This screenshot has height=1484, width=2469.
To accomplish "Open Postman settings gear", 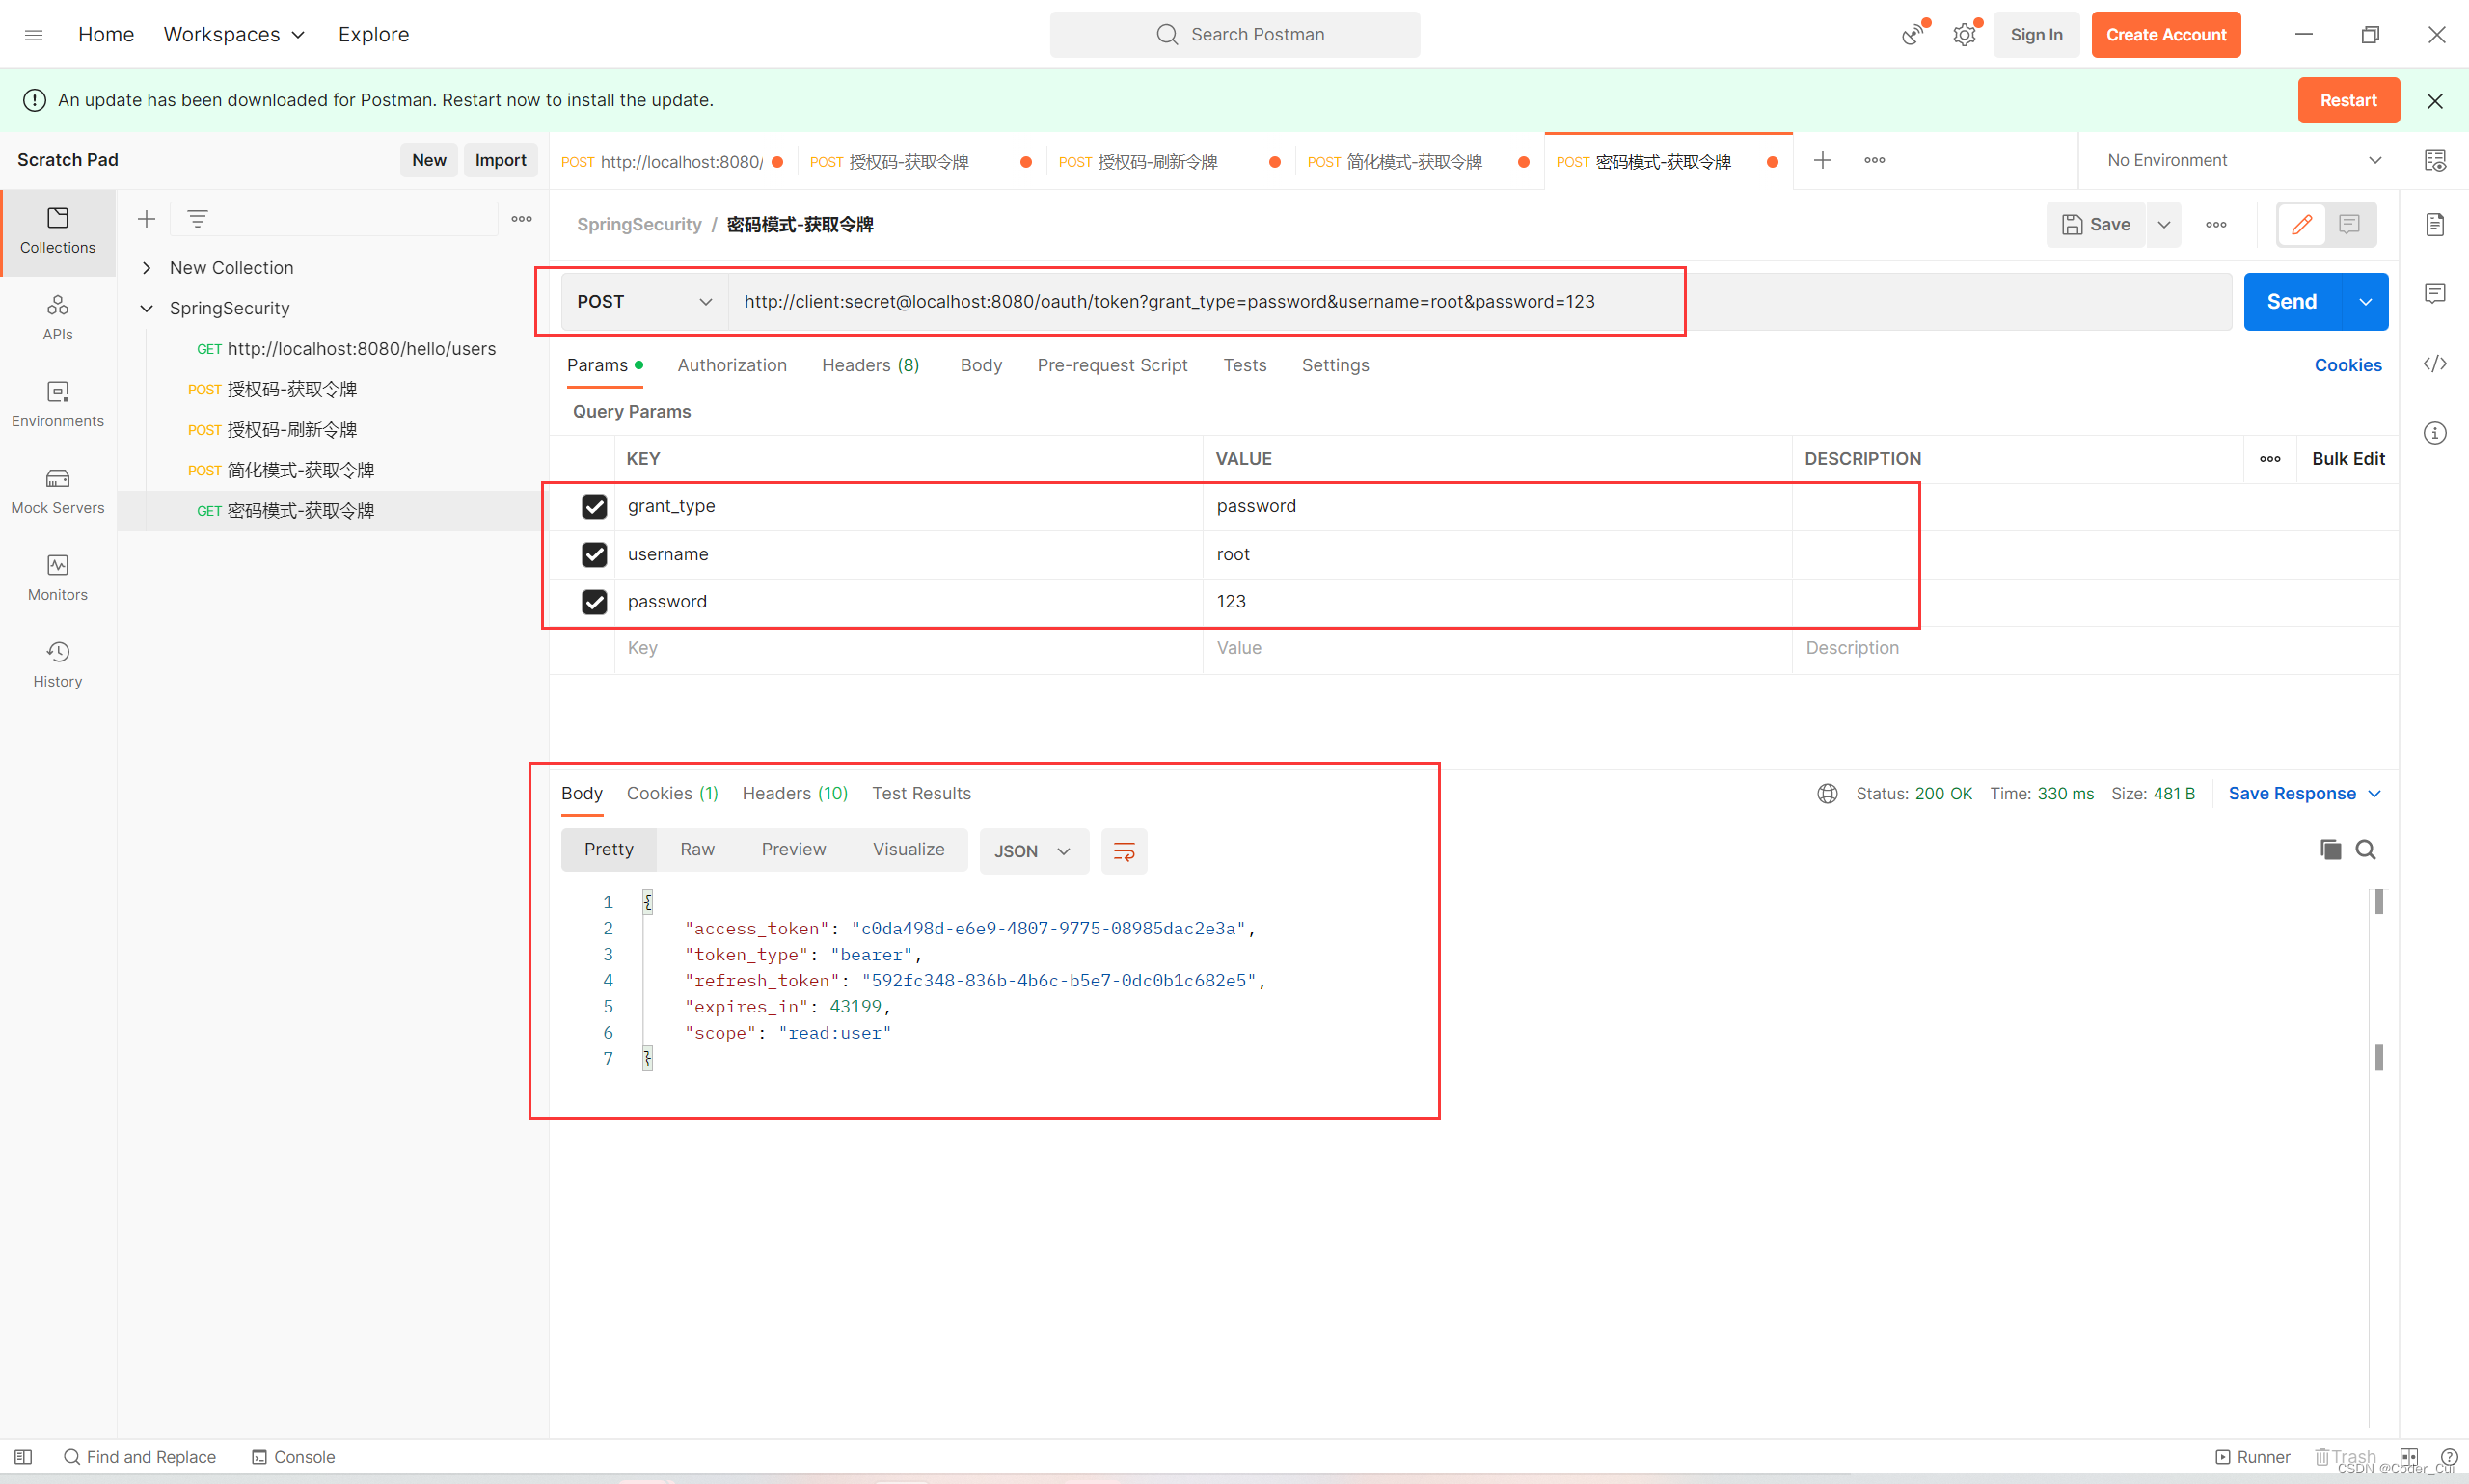I will (x=1964, y=34).
